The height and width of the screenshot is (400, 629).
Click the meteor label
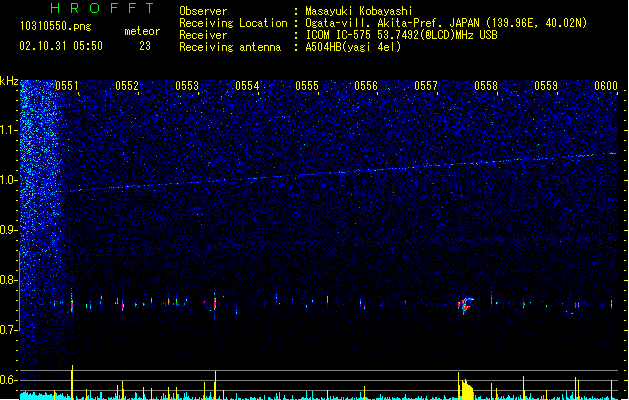[x=142, y=31]
